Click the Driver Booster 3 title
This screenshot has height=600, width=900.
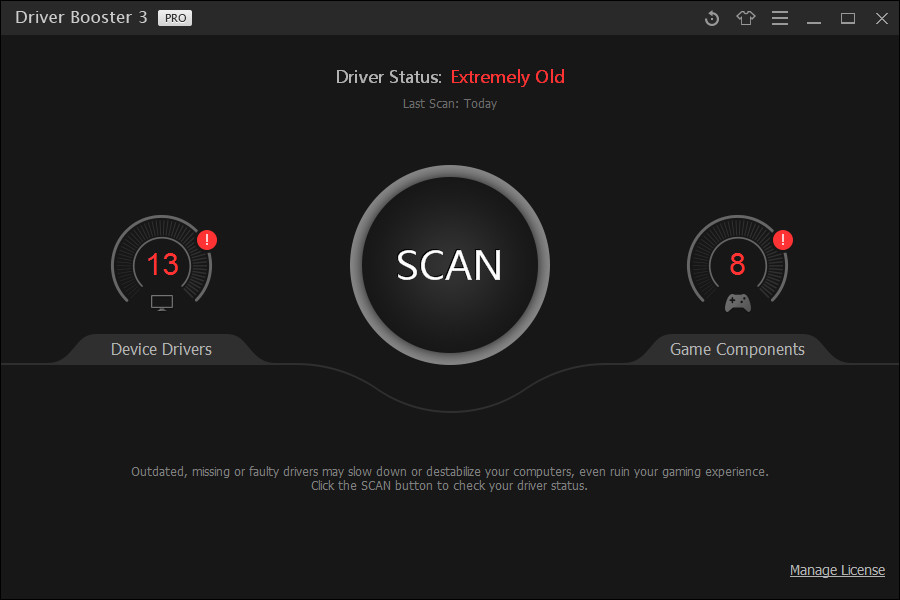[x=80, y=17]
